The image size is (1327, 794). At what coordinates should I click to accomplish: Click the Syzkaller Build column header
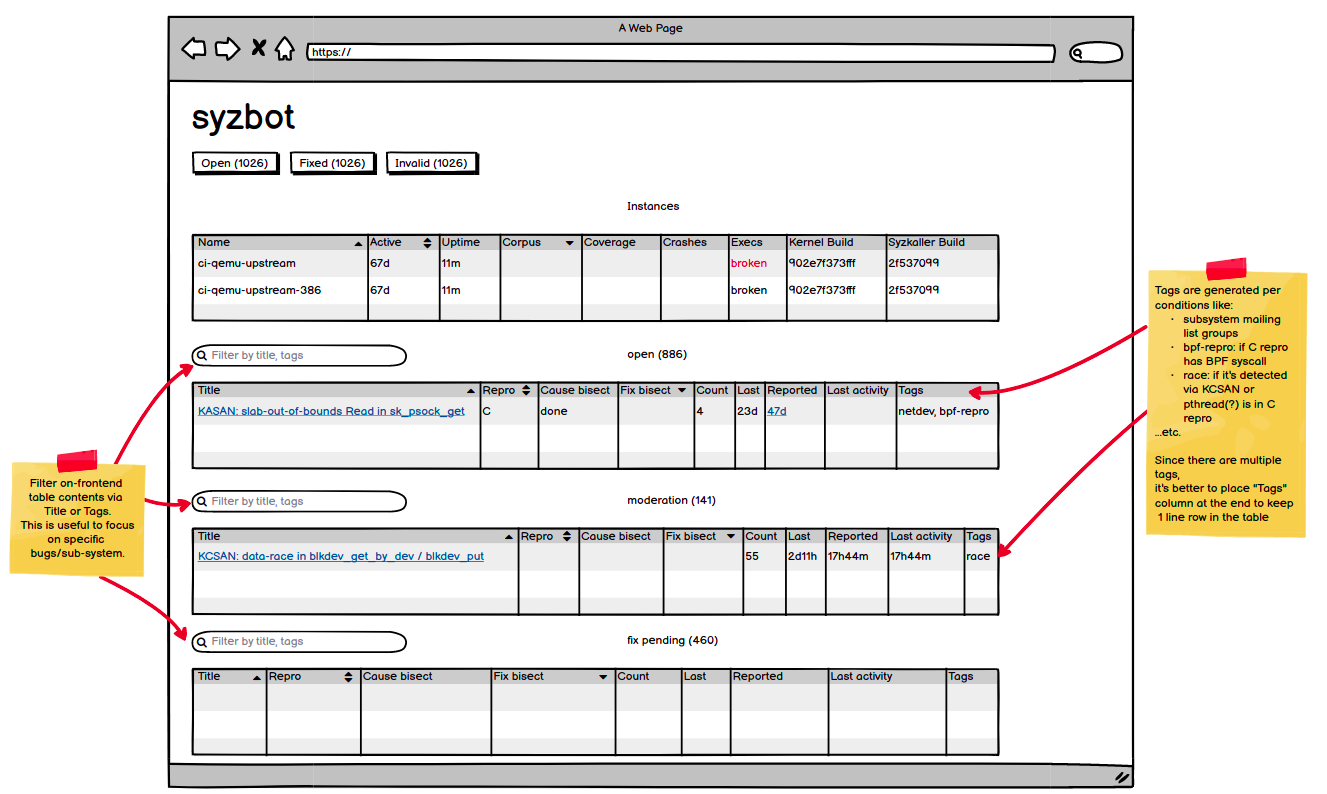coord(927,242)
